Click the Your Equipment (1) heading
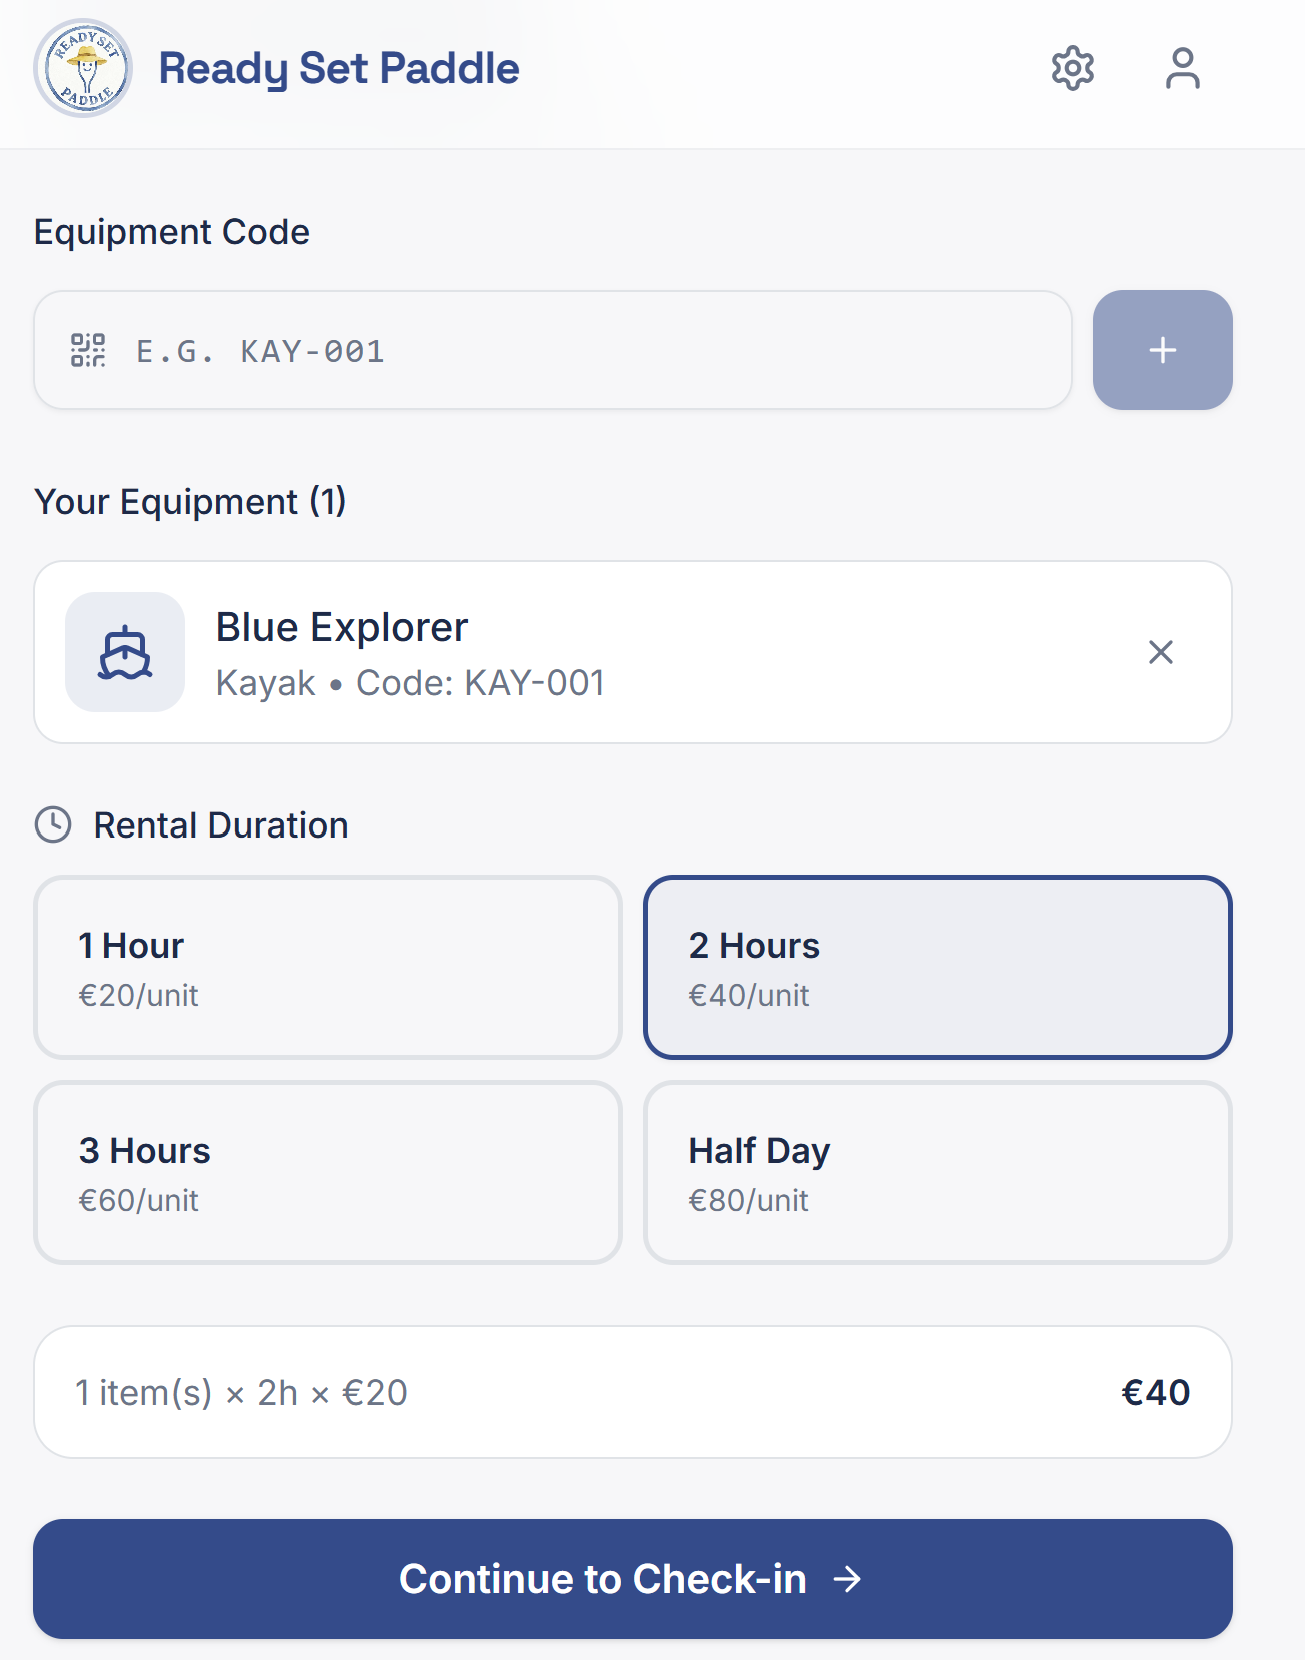 (x=190, y=501)
